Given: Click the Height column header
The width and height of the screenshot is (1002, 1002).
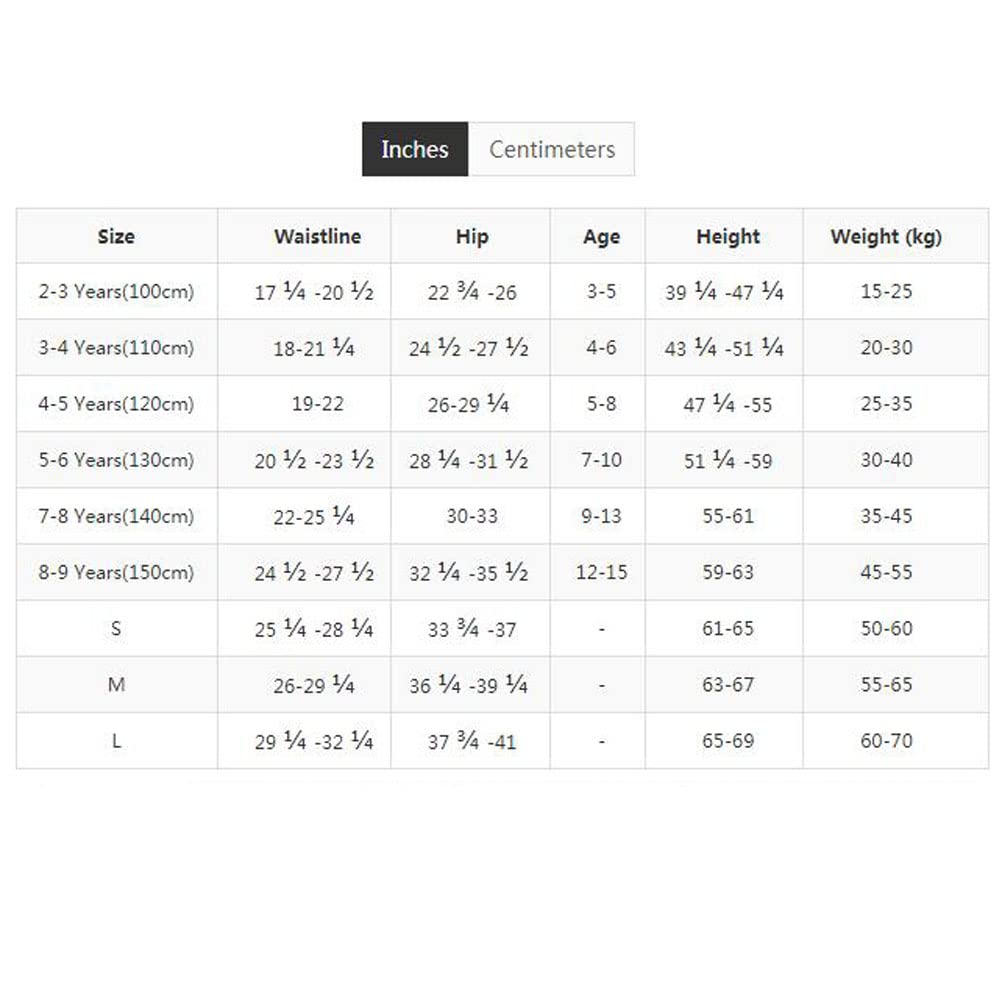Looking at the screenshot, I should coord(728,236).
